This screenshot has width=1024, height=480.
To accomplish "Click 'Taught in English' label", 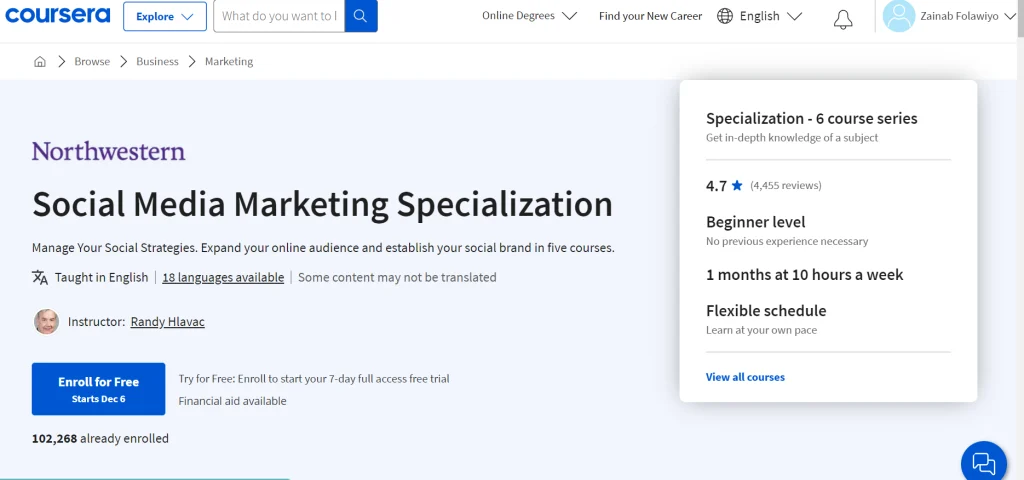I will (101, 278).
